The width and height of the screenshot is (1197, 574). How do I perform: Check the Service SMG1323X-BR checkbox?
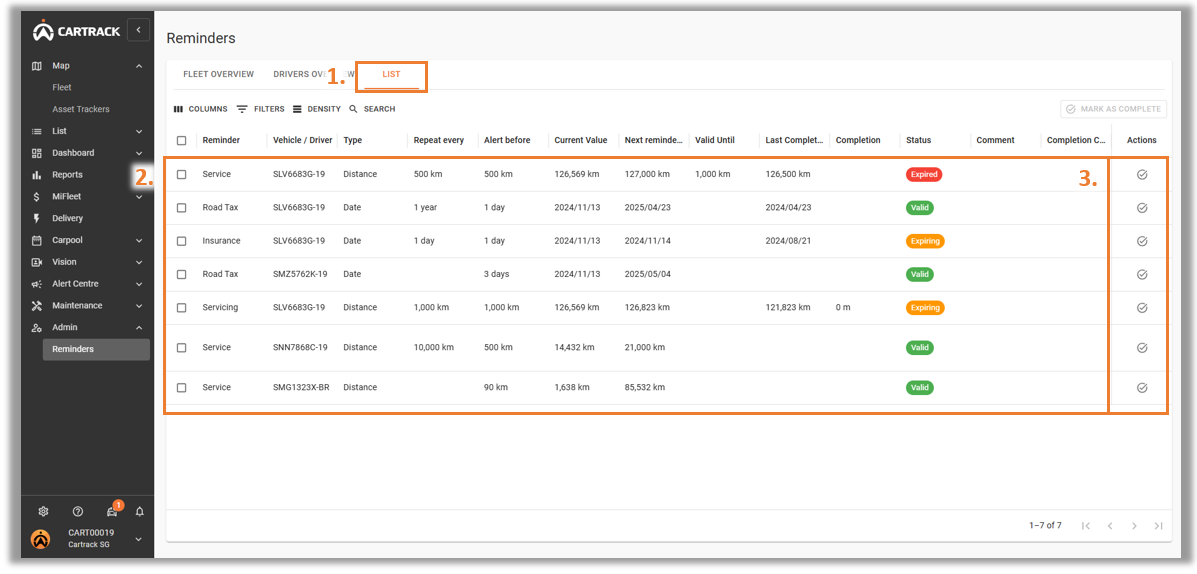click(181, 387)
